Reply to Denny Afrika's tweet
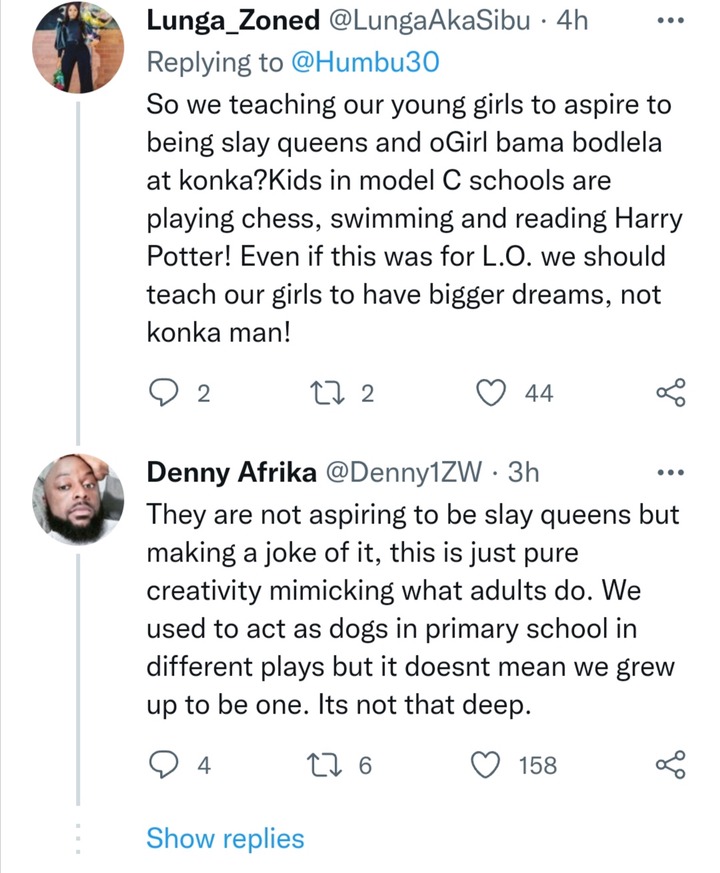This screenshot has width=720, height=873. tap(163, 765)
